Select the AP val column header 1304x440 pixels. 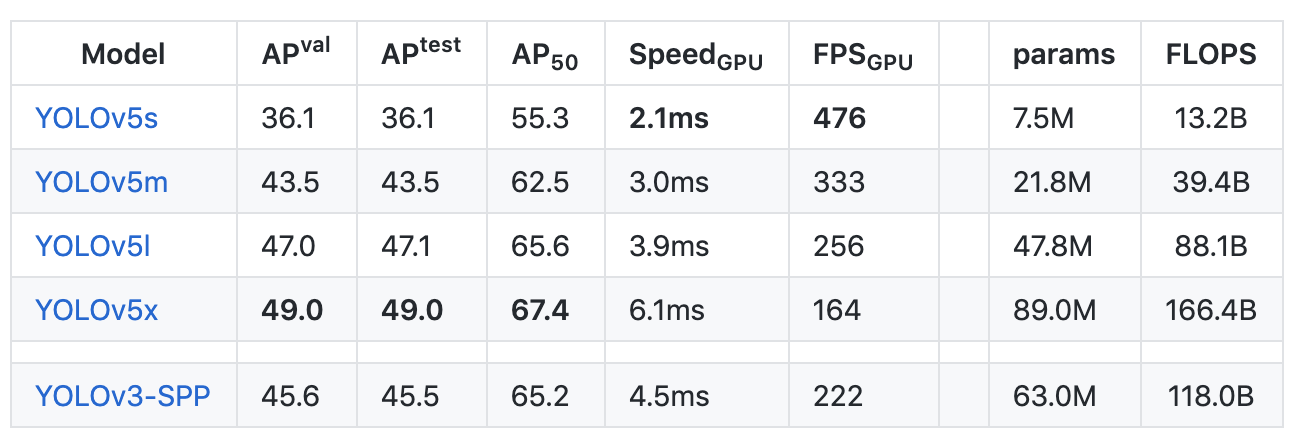tap(296, 53)
